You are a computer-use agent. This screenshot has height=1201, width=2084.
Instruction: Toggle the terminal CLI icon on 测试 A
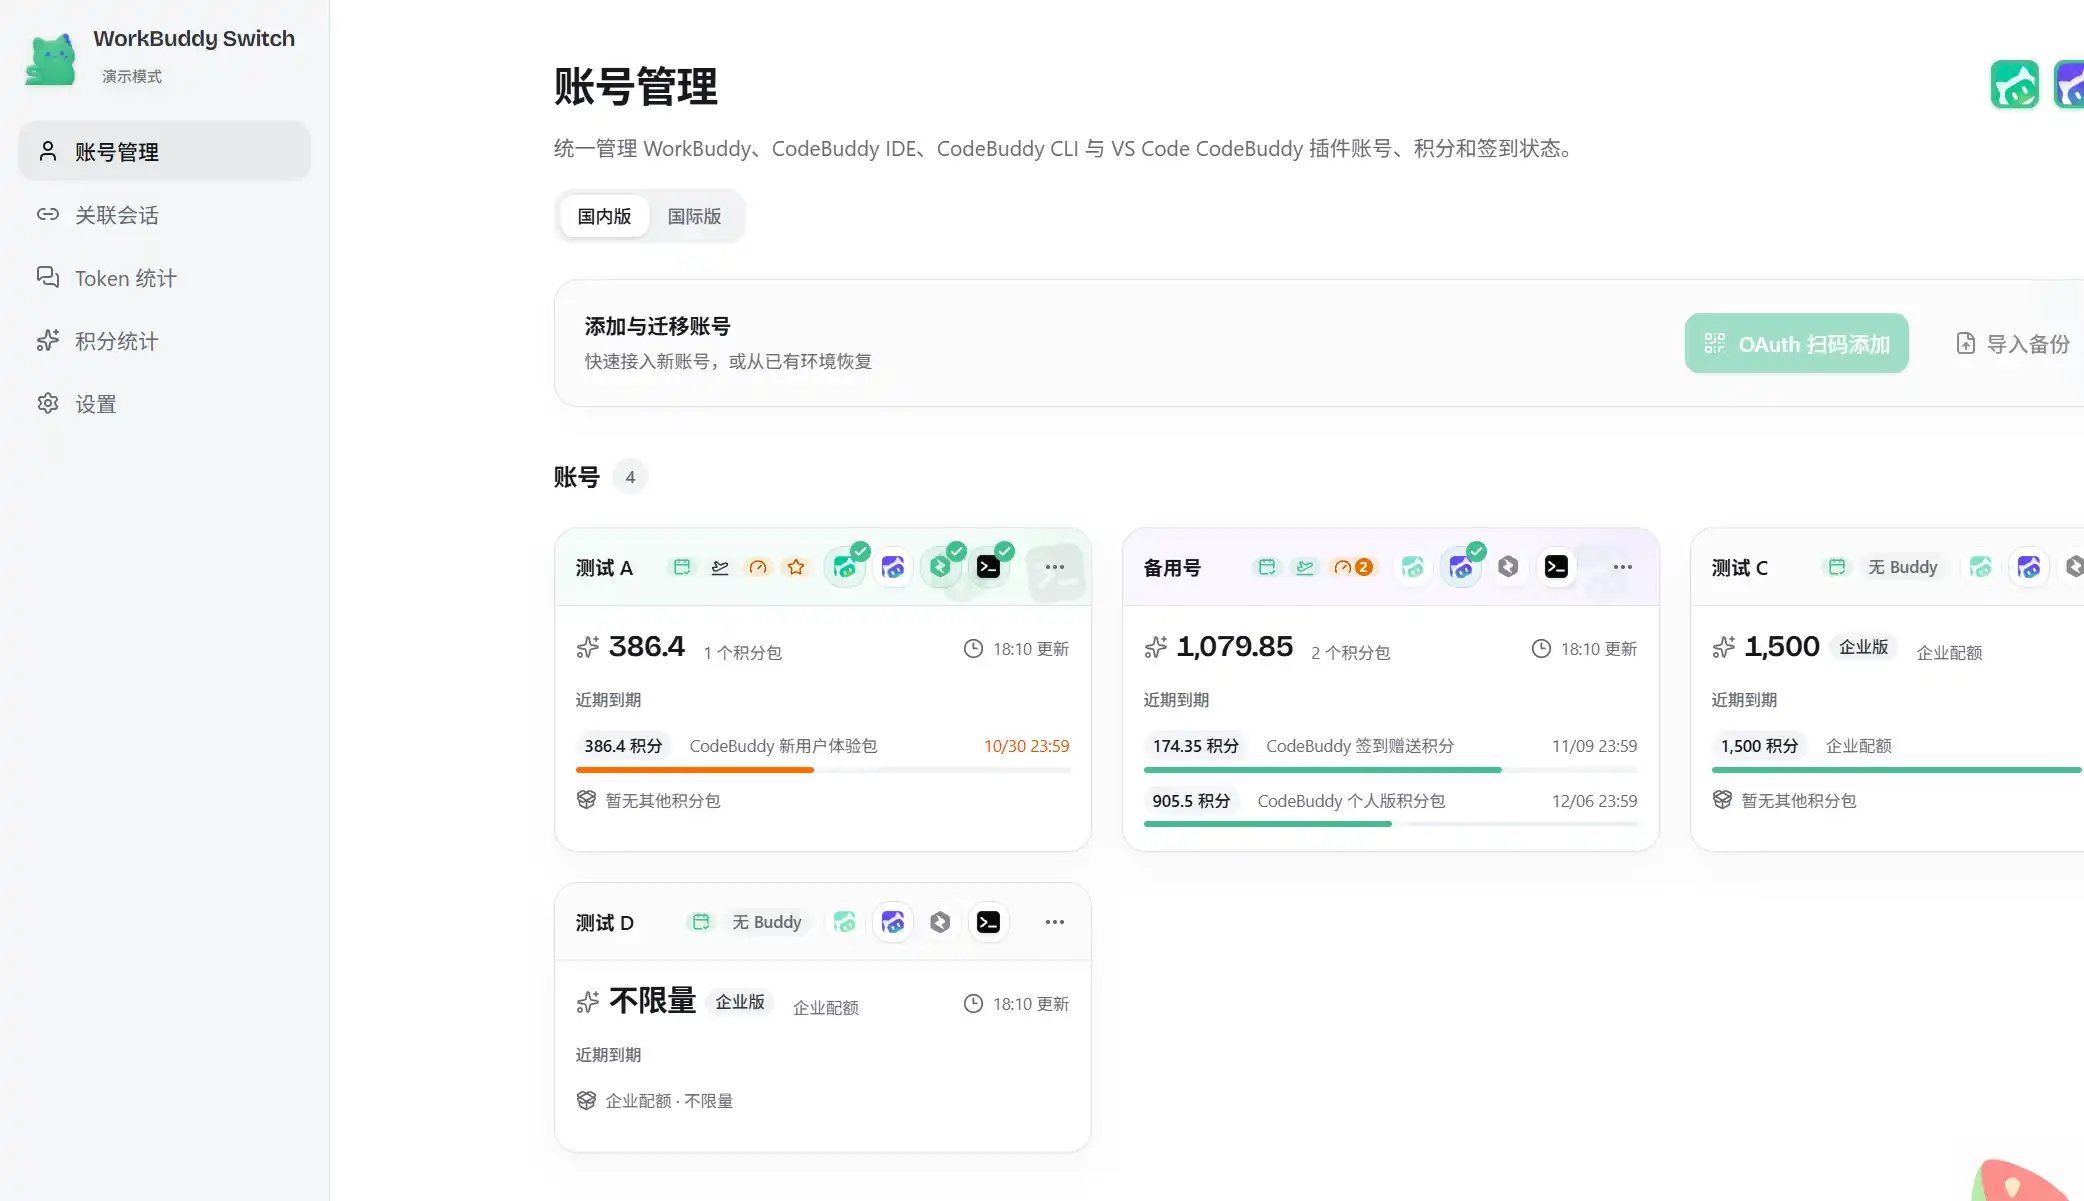point(988,567)
